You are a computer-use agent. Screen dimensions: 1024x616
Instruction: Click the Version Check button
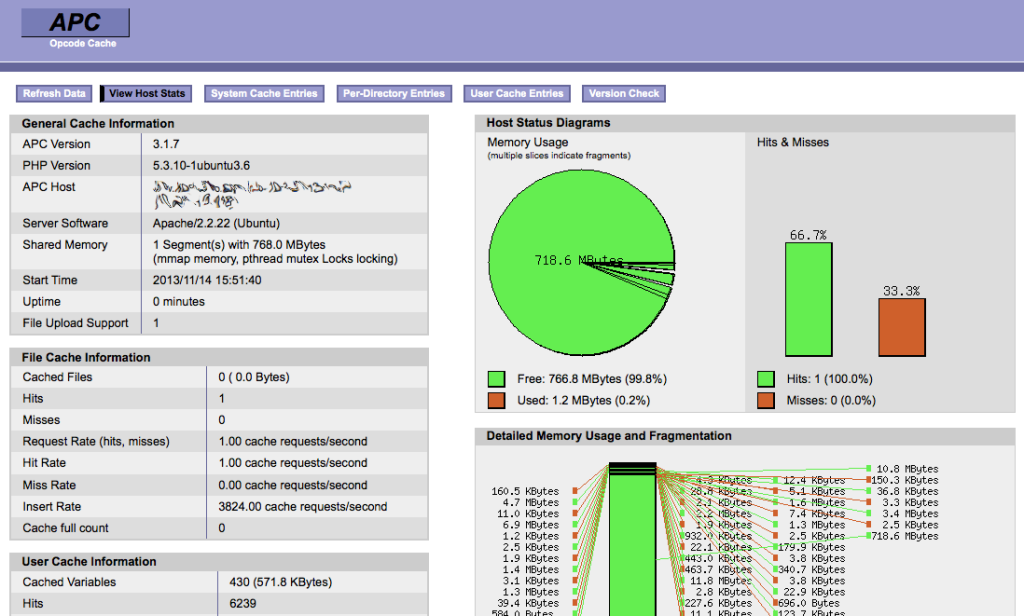624,93
